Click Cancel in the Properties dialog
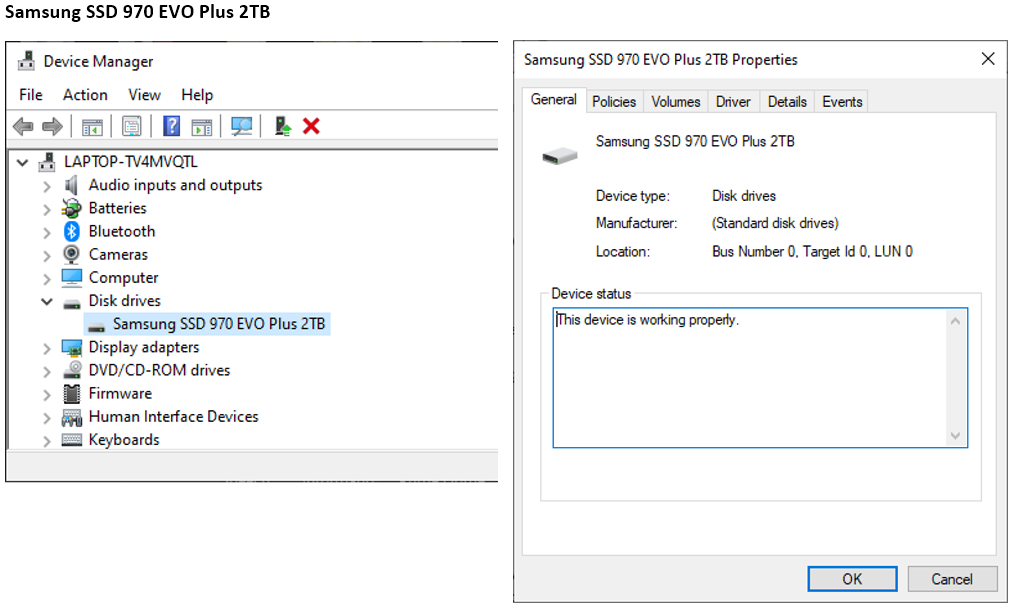 (952, 579)
